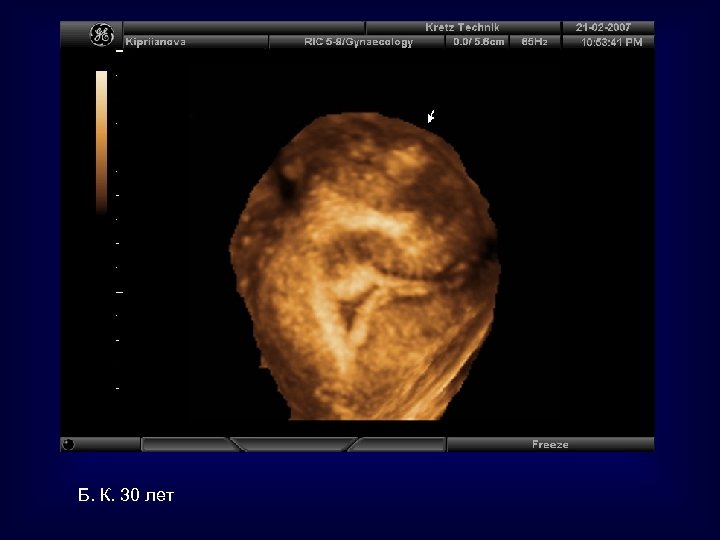Click the 65Hz frame rate value
This screenshot has height=540, width=720.
(534, 42)
